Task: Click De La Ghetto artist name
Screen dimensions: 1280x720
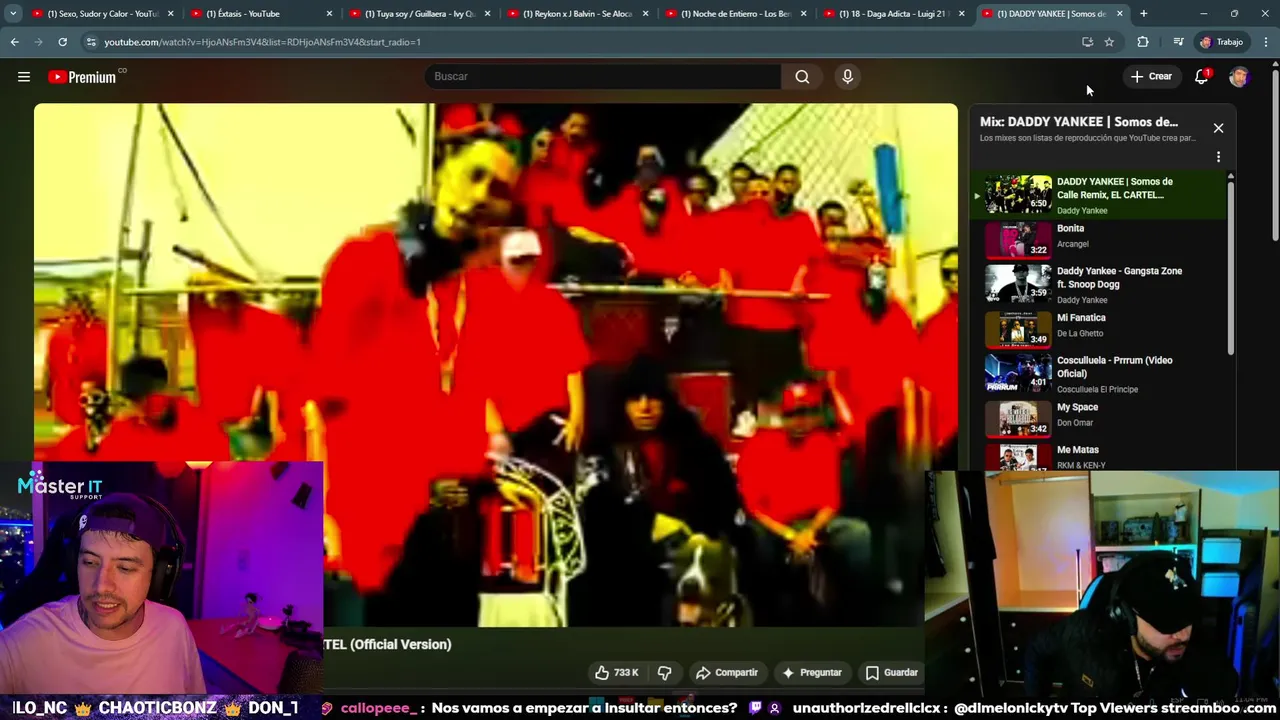Action: tap(1080, 334)
